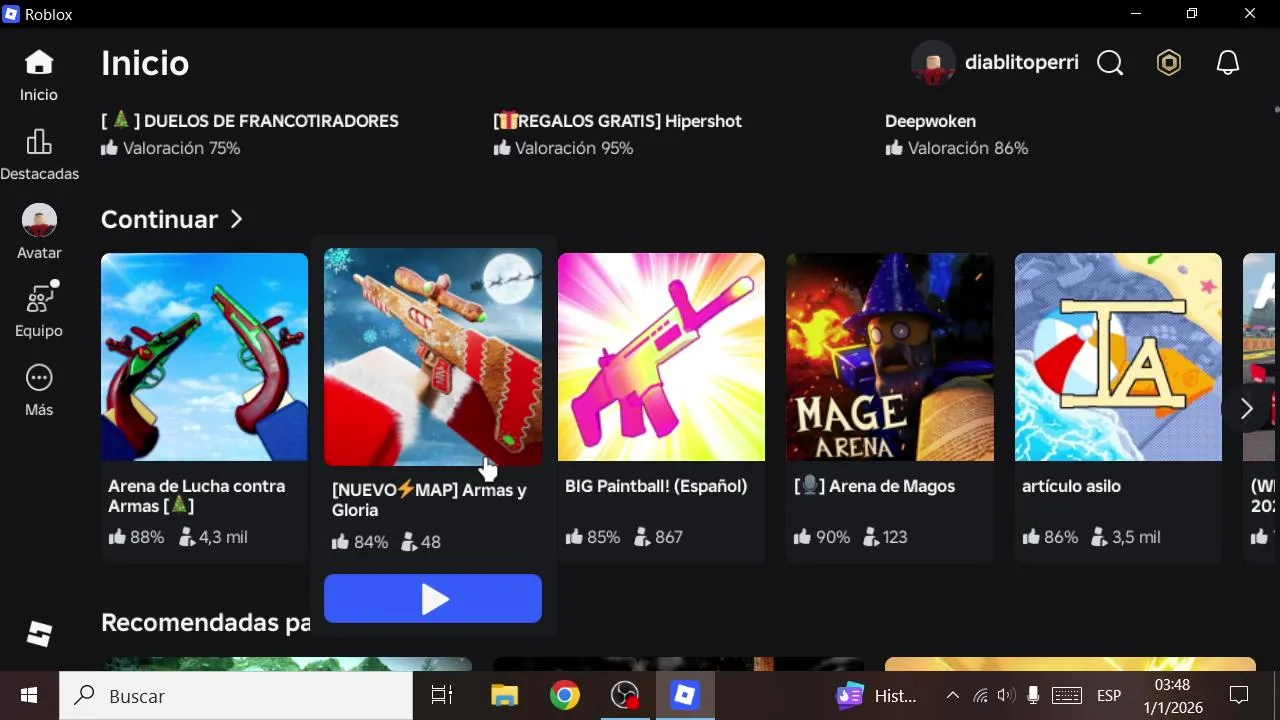
Task: Click the 88% rating under Arena de Lucha
Action: (136, 537)
